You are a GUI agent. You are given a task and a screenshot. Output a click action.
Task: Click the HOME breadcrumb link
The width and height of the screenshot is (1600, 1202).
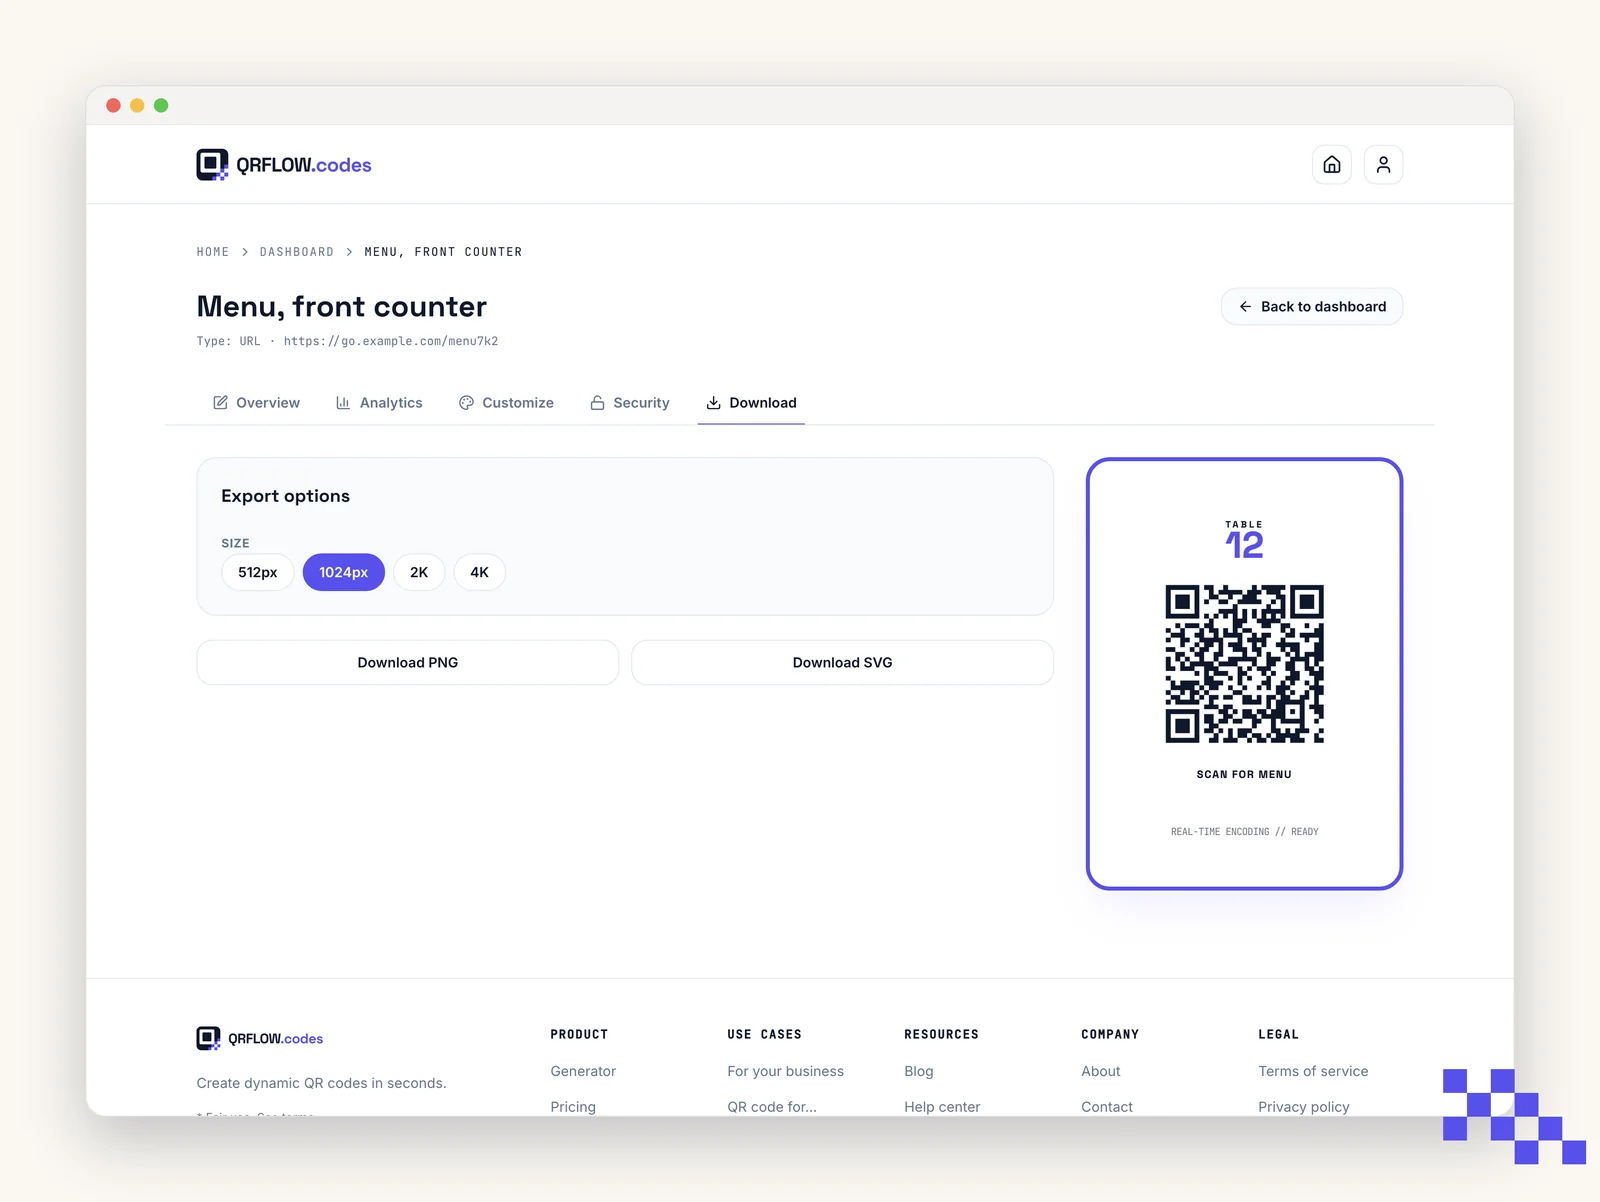pos(213,252)
